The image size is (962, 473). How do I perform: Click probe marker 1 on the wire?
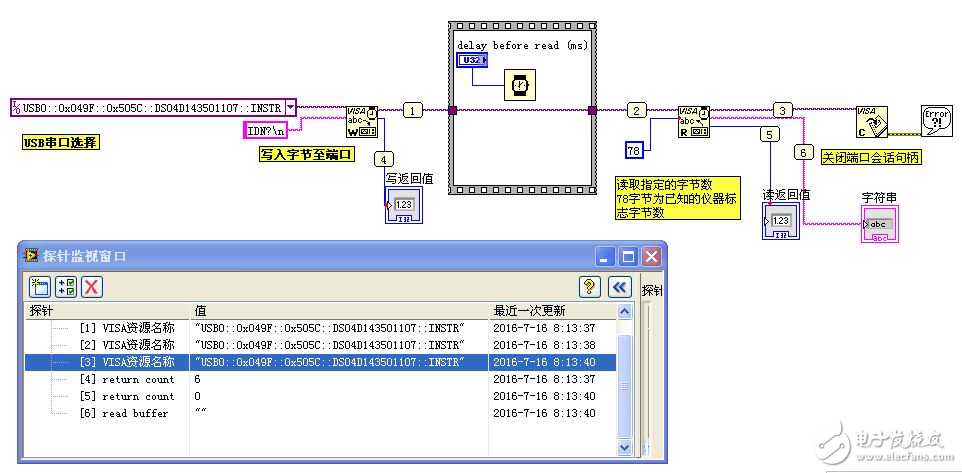pyautogui.click(x=413, y=111)
